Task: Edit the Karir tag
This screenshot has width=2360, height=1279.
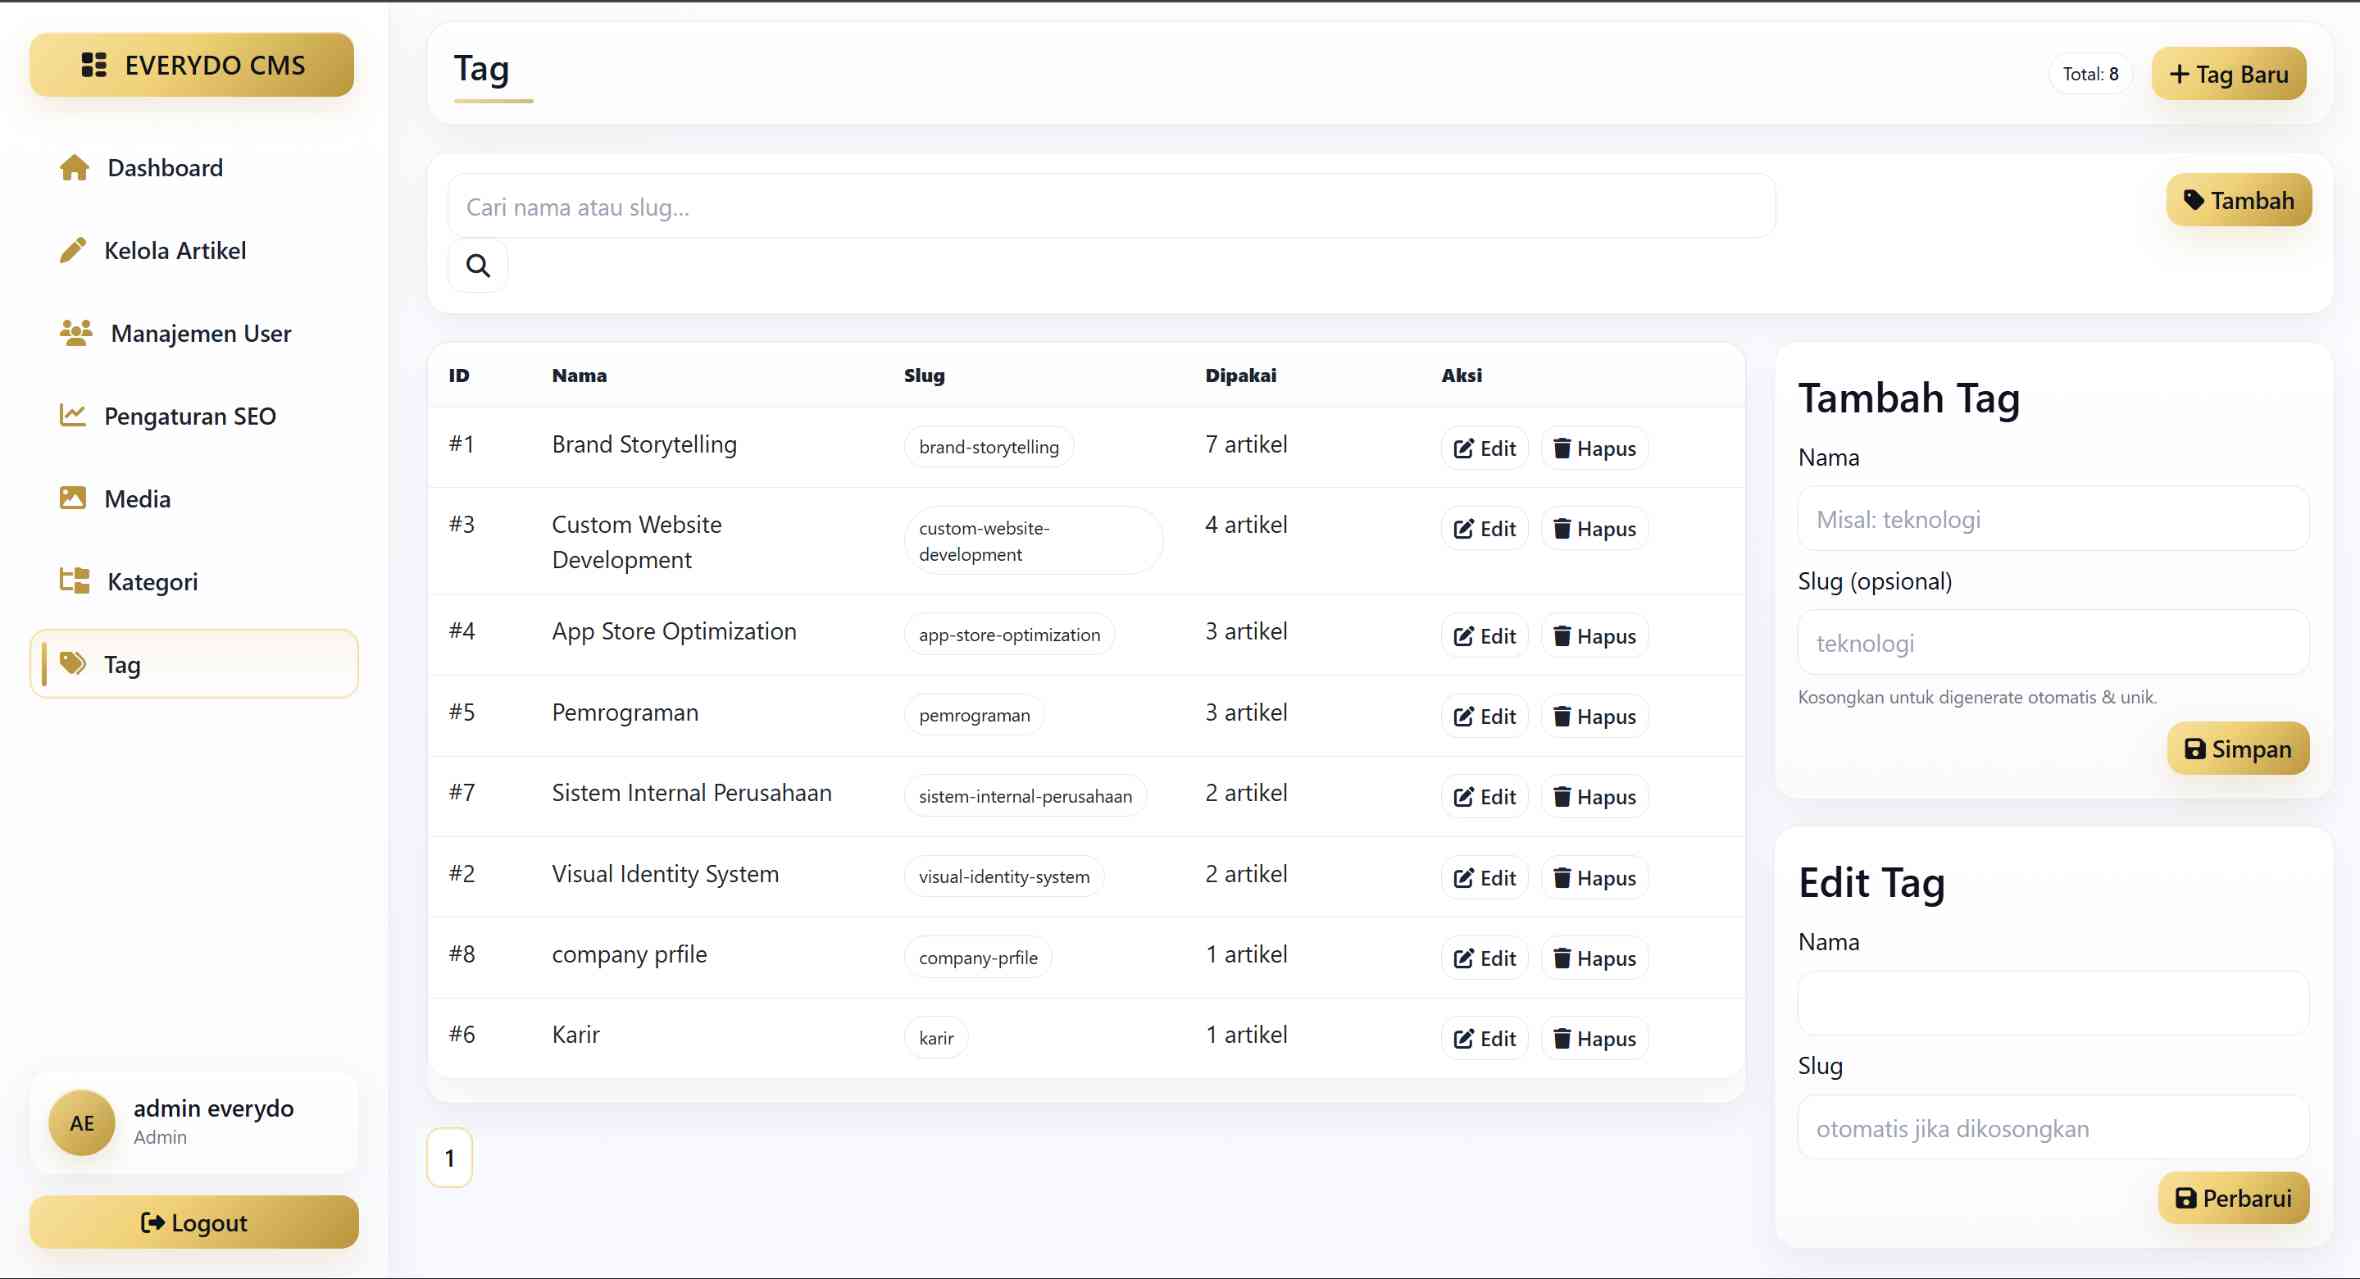Action: click(1485, 1039)
